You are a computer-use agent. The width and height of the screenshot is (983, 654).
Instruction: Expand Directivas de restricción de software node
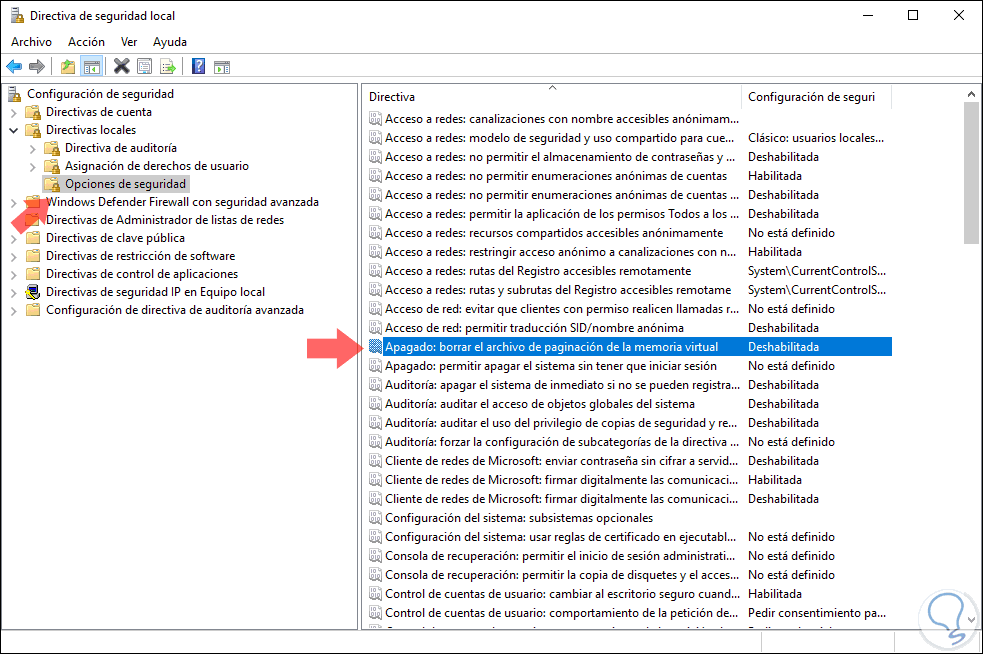pyautogui.click(x=14, y=256)
